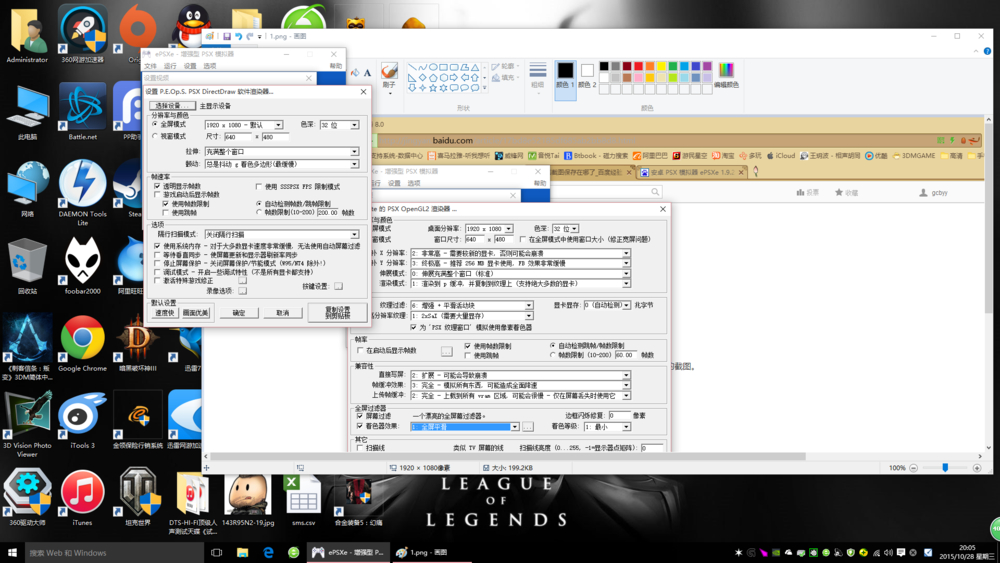The width and height of the screenshot is (1000, 563).
Task: Toggle the SSSPSX FPS limit mode checkbox
Action: (x=260, y=186)
